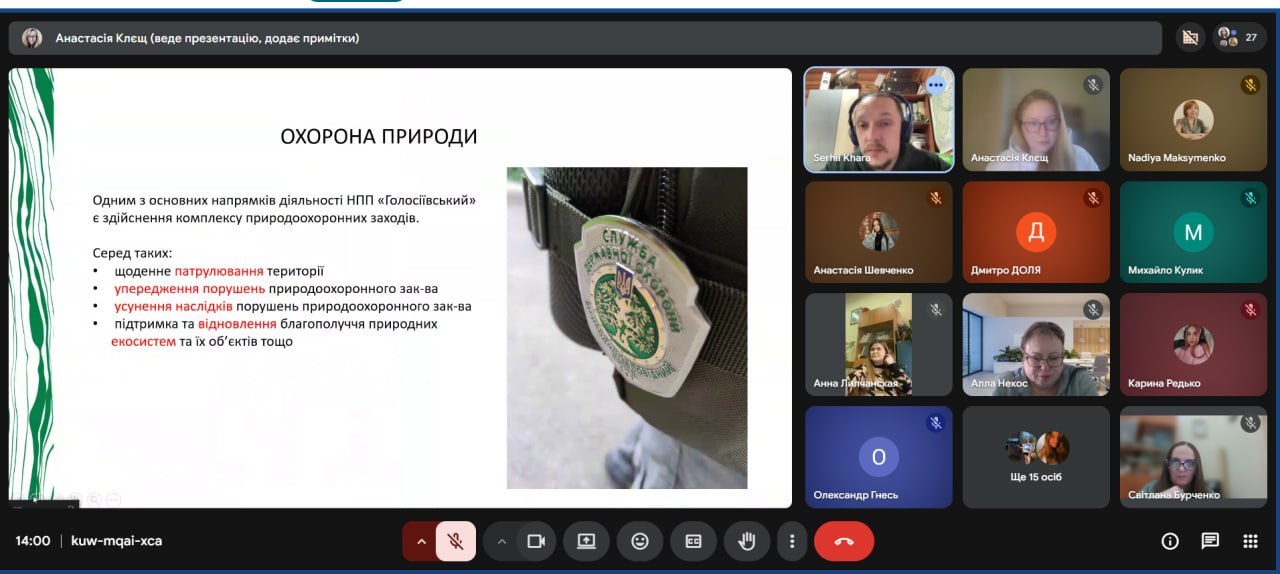Image resolution: width=1280 pixels, height=574 pixels.
Task: Expand video settings chevron beside camera
Action: [x=502, y=541]
